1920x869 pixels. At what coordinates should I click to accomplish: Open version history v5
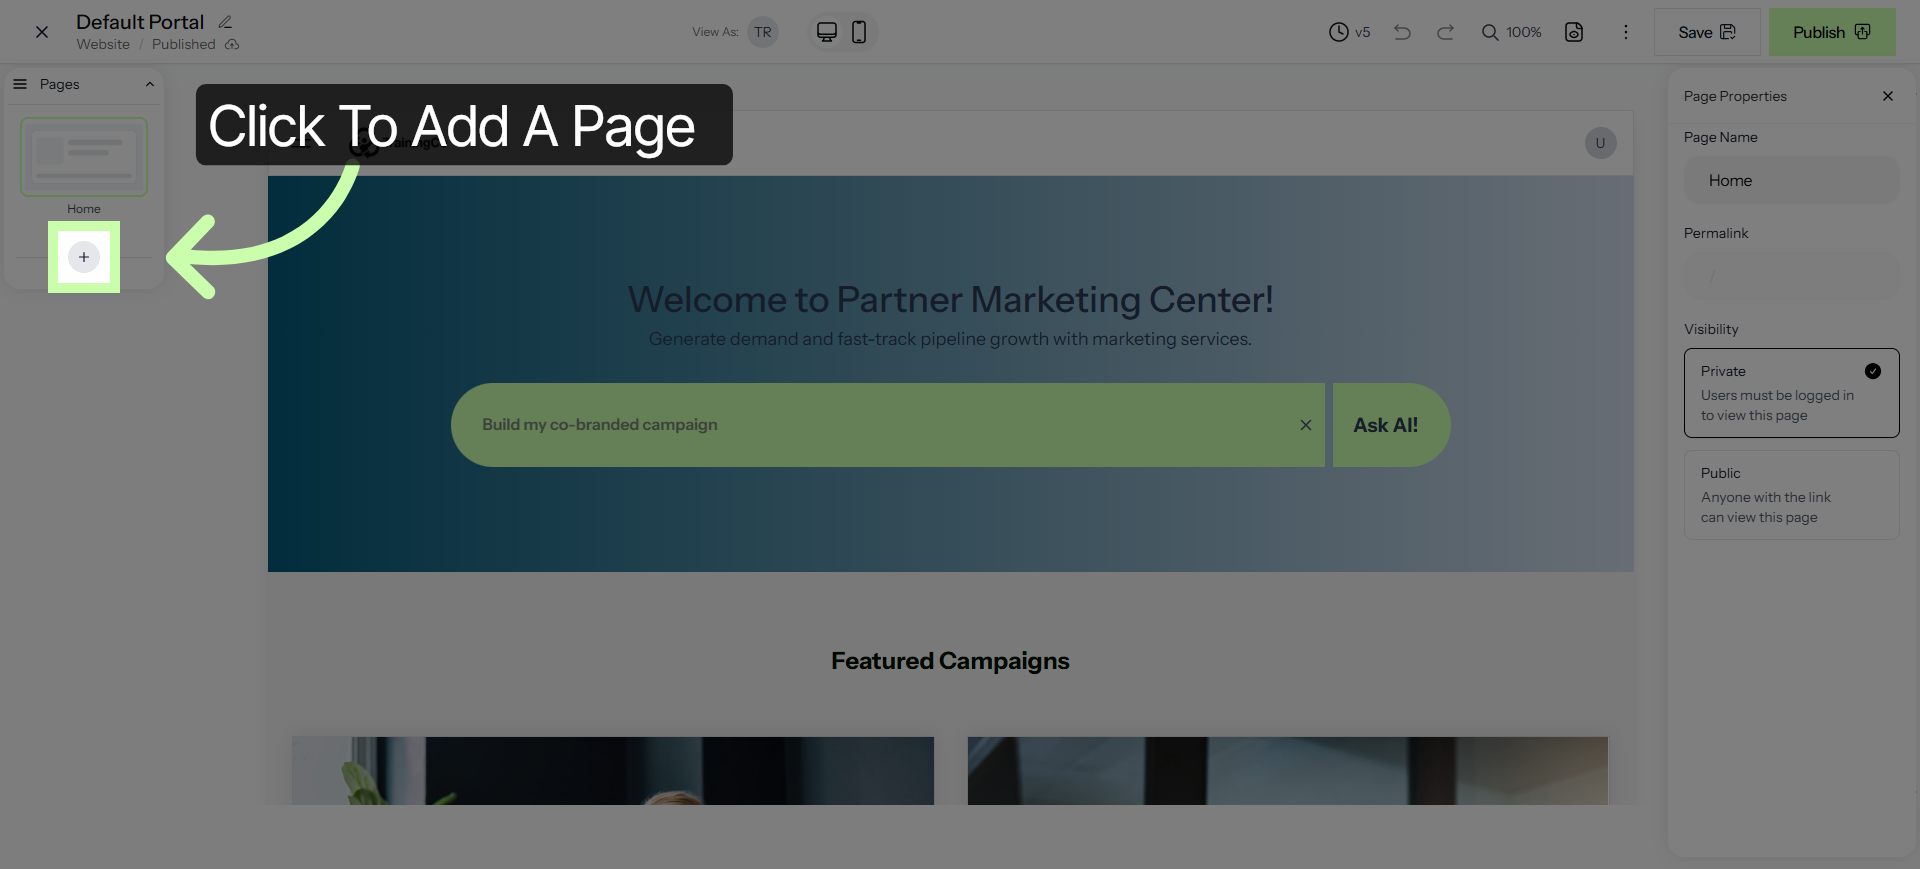pyautogui.click(x=1349, y=32)
